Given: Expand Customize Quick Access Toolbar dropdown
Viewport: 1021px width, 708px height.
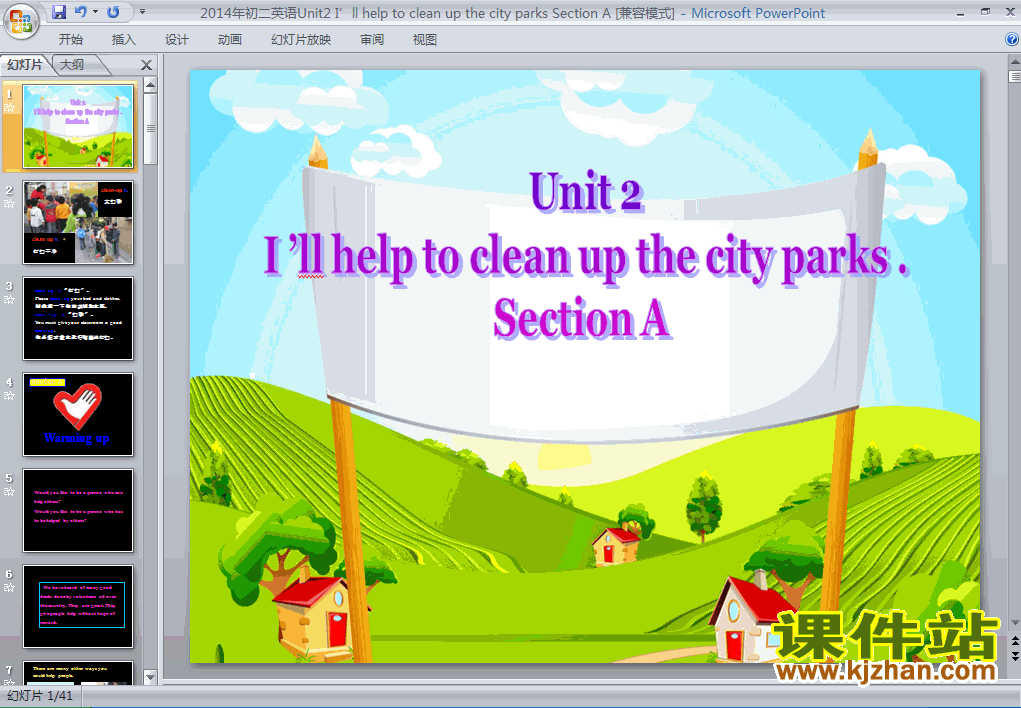Looking at the screenshot, I should point(142,12).
